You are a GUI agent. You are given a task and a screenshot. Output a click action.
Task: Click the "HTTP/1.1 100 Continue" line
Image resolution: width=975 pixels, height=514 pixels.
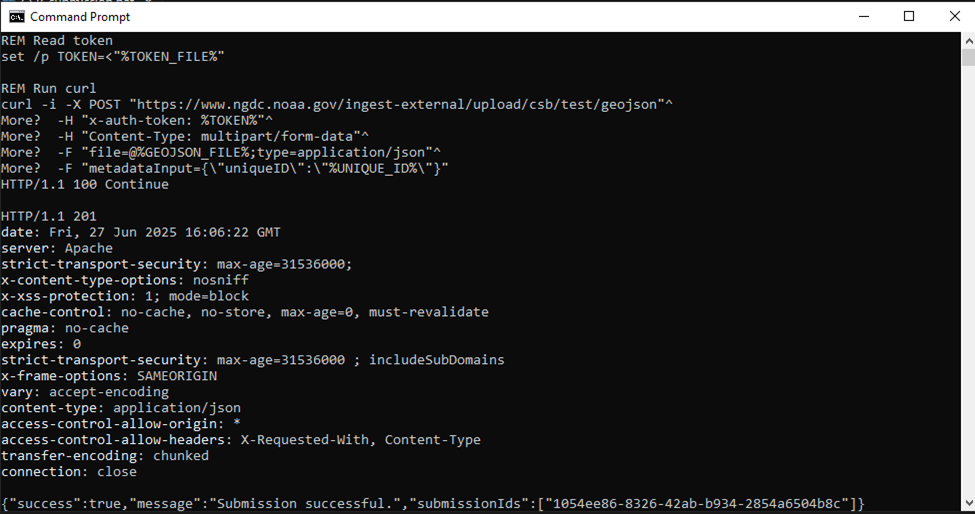[85, 184]
